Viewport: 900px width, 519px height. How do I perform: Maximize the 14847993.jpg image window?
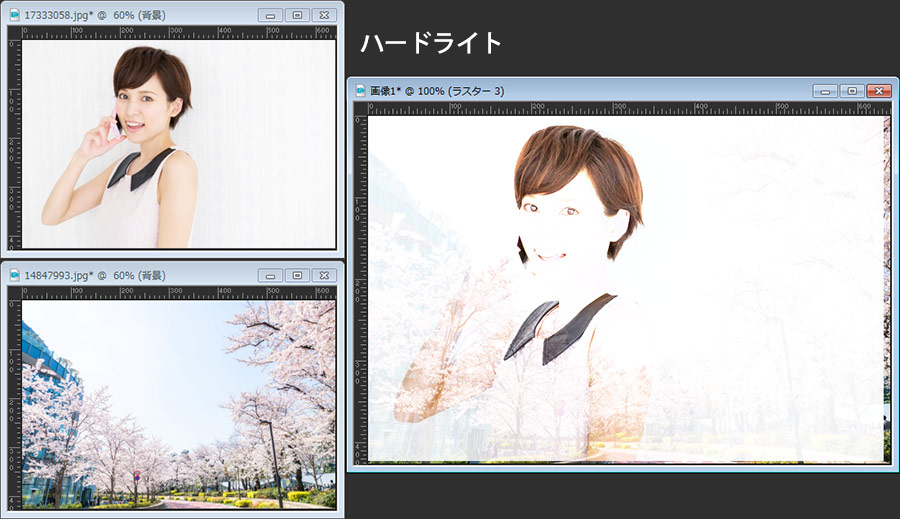[297, 275]
